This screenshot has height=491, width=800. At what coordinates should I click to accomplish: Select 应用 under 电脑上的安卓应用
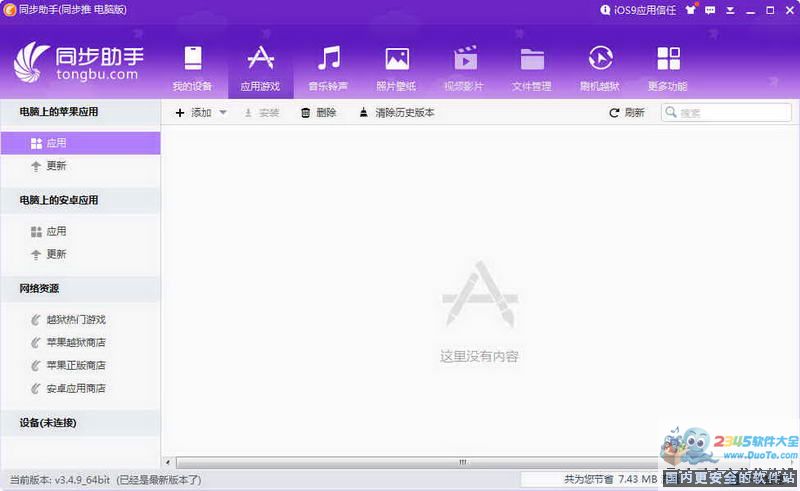pos(56,231)
